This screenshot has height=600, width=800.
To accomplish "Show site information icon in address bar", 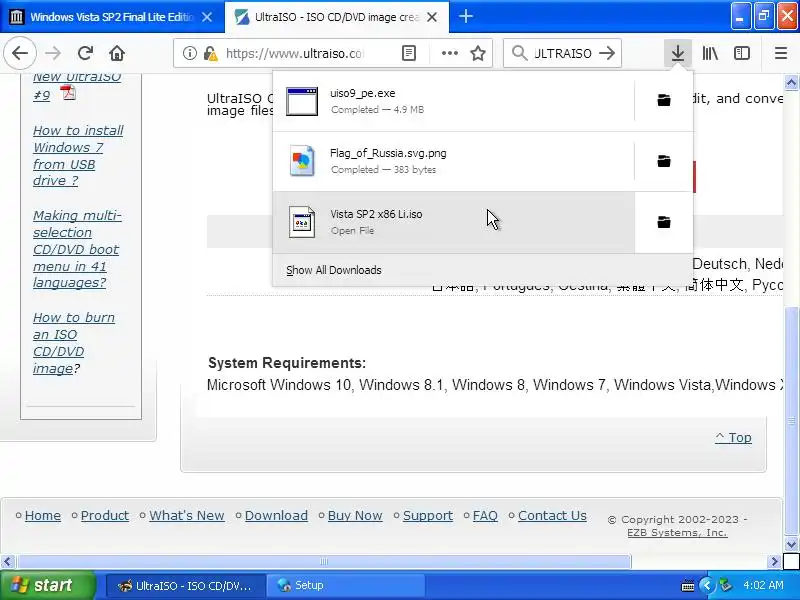I will (189, 53).
